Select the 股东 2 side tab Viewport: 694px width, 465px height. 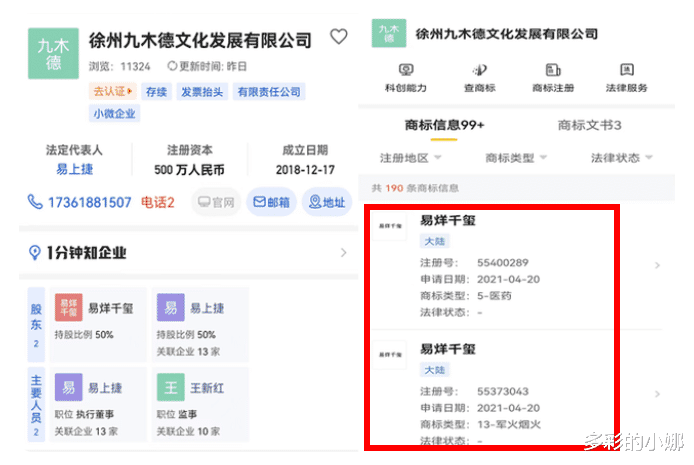tap(36, 325)
